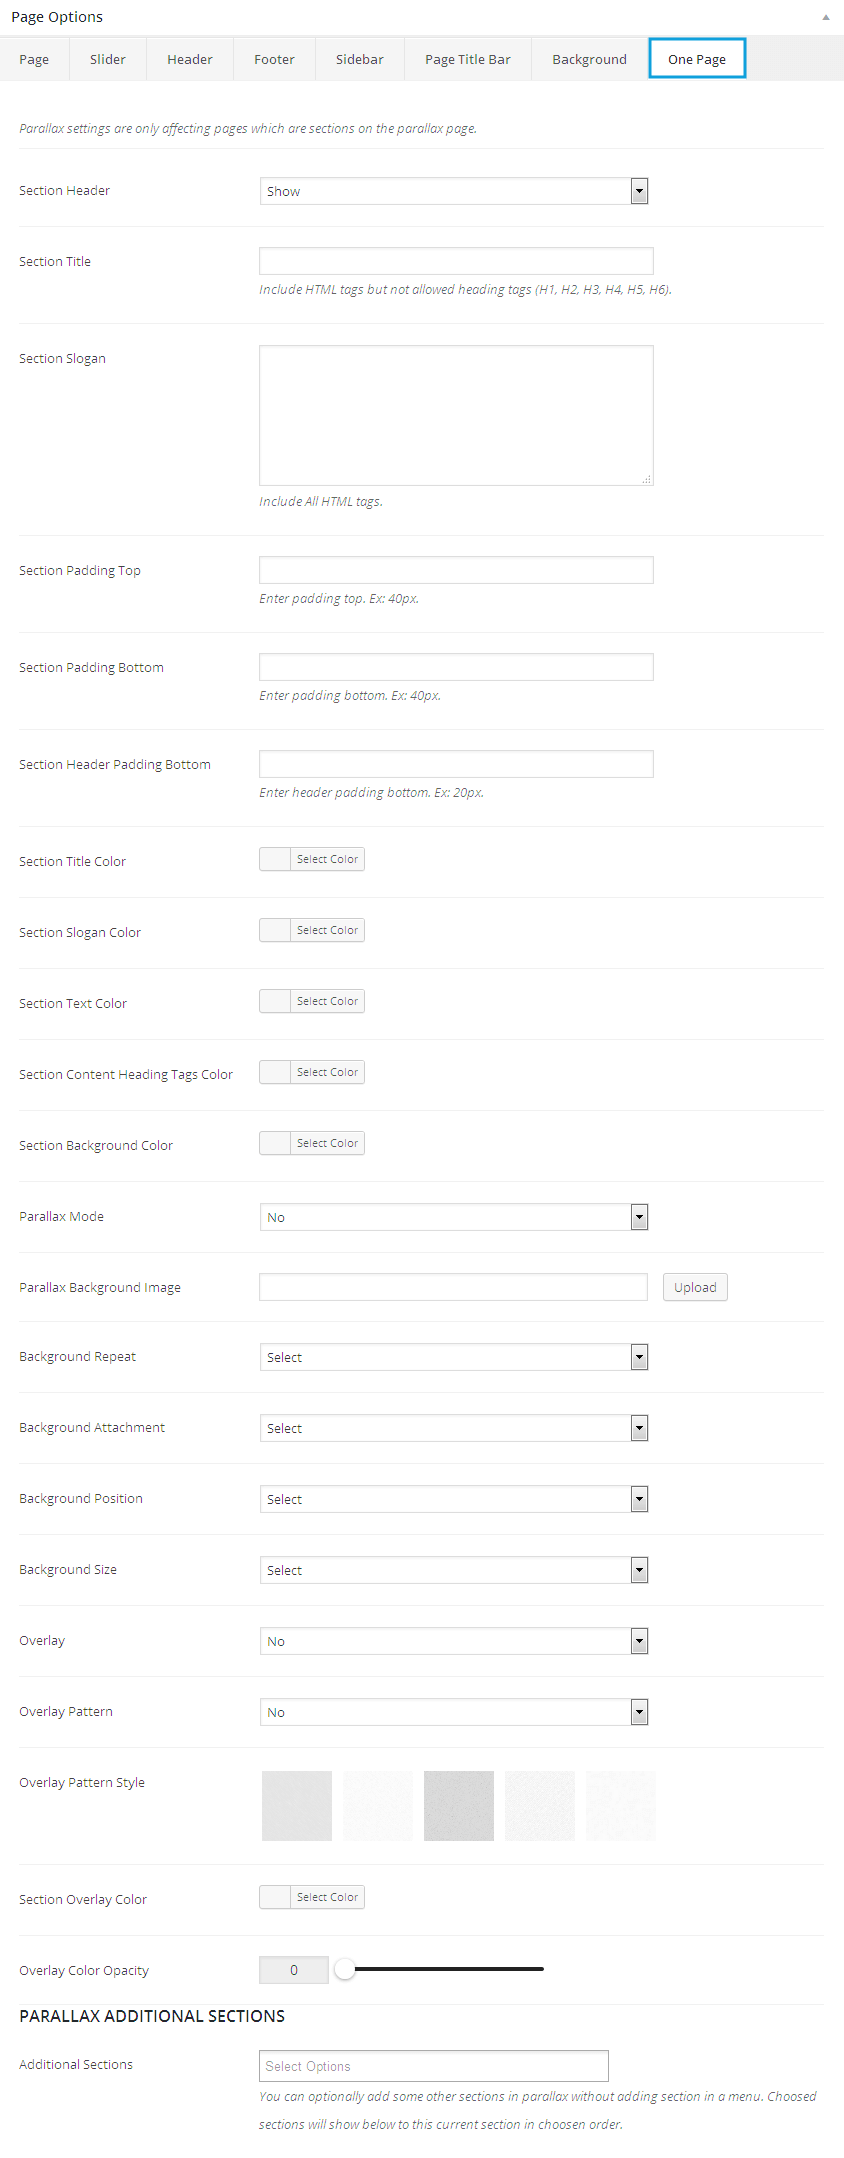Image resolution: width=844 pixels, height=2158 pixels.
Task: Open the Section Header dropdown
Action: coord(454,191)
